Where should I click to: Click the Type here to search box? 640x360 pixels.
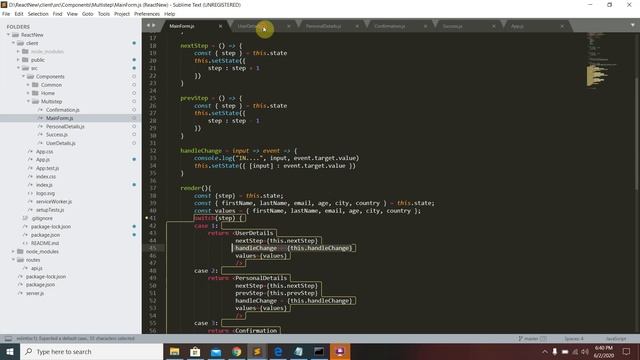(x=91, y=351)
